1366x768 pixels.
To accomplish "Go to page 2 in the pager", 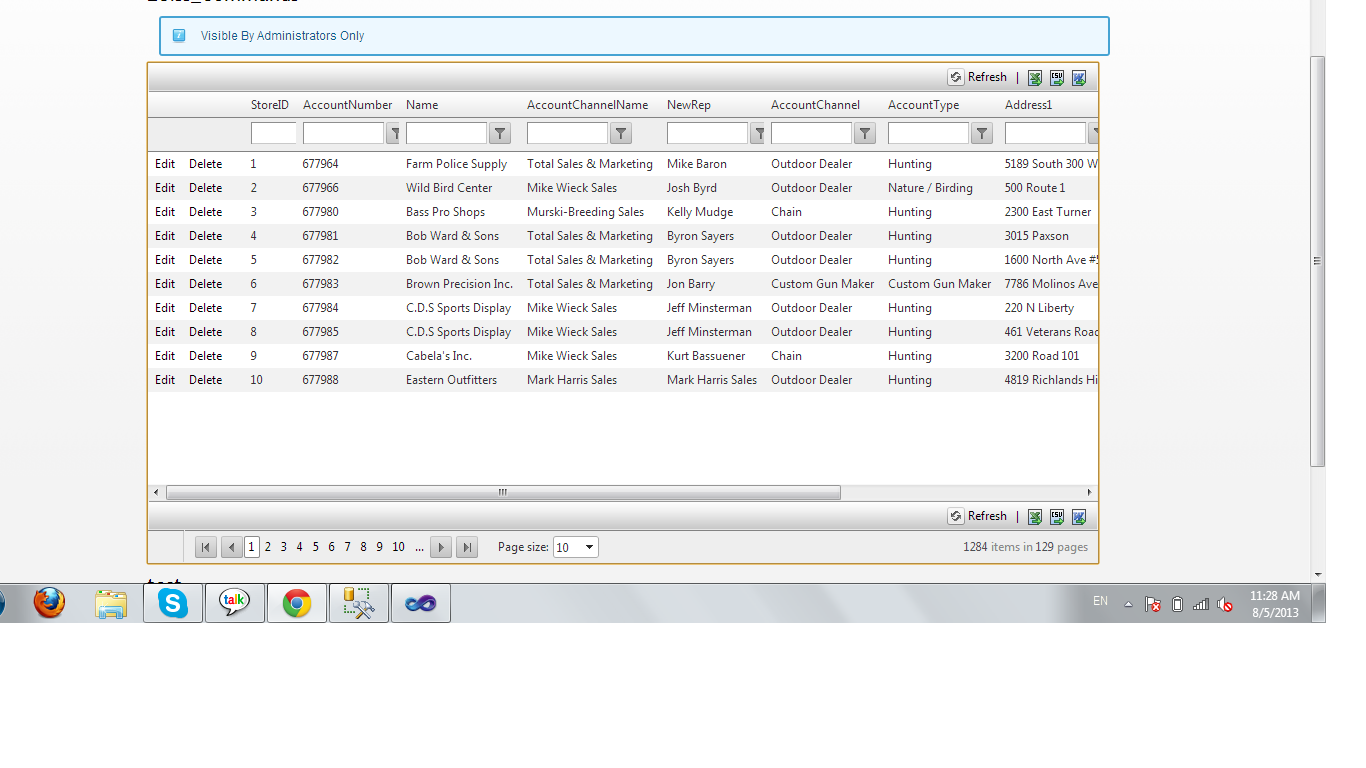I will click(268, 547).
